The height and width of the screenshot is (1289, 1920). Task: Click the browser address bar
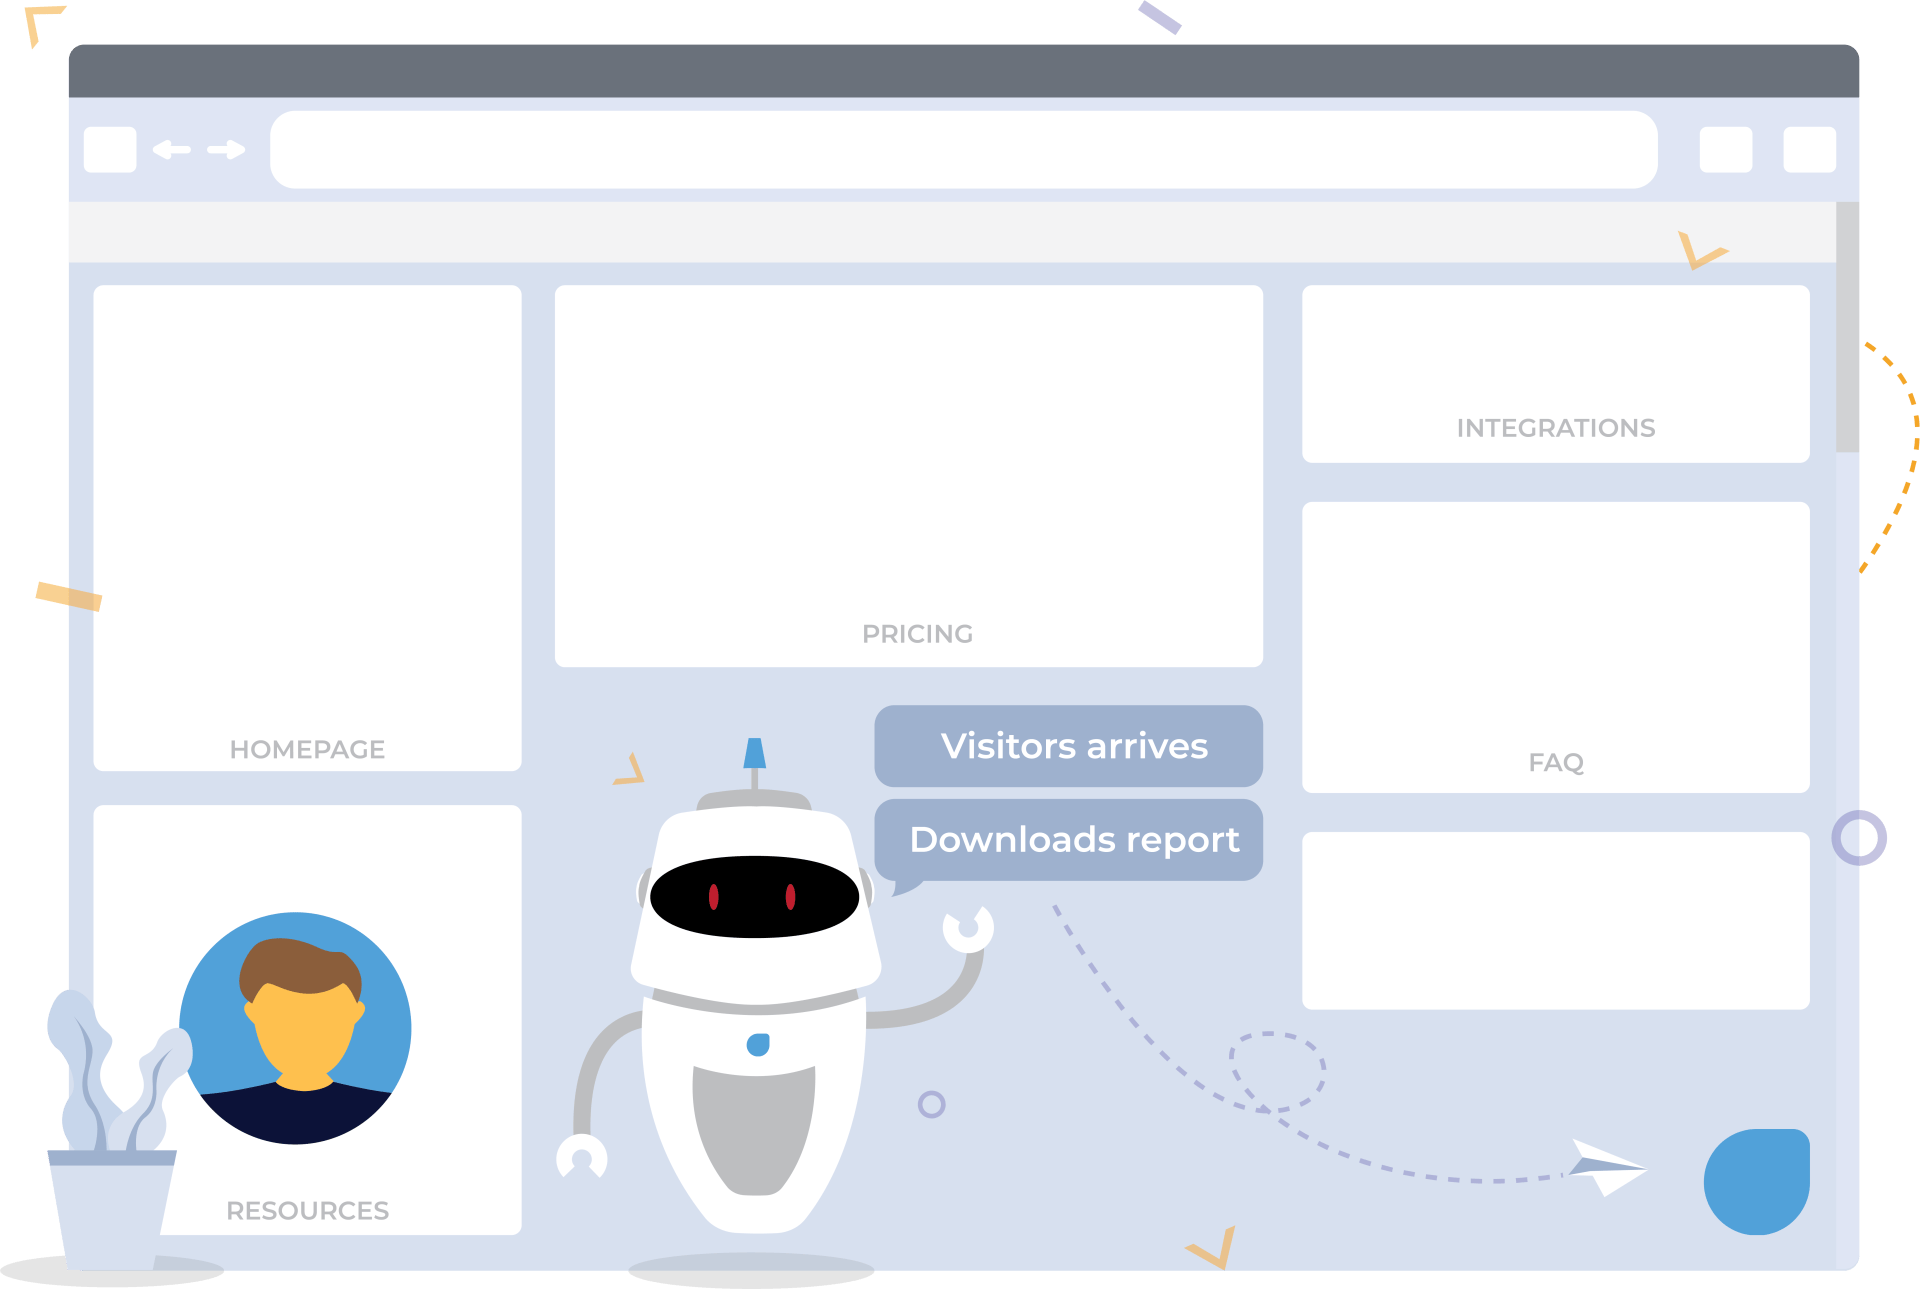tap(963, 150)
